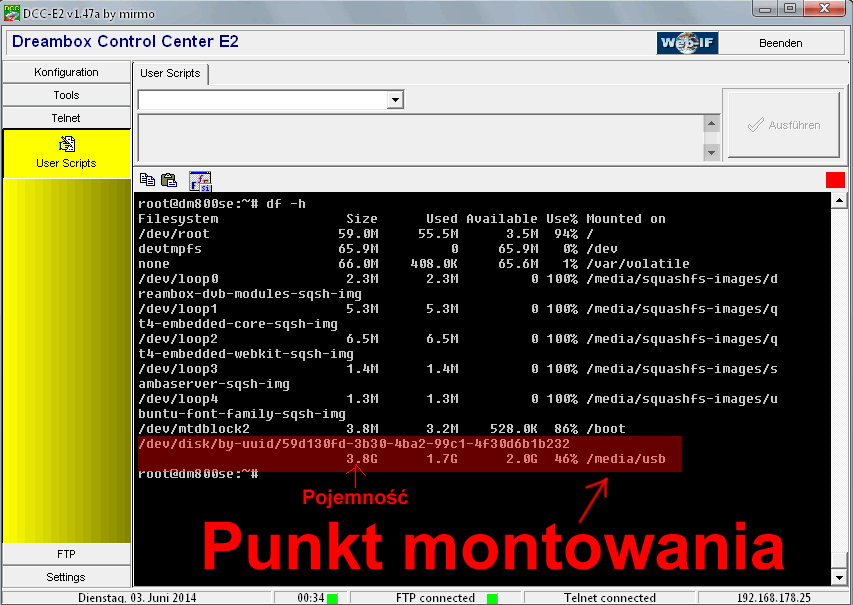The height and width of the screenshot is (605, 853).
Task: Expand the user script selection dropdown
Action: (x=395, y=100)
